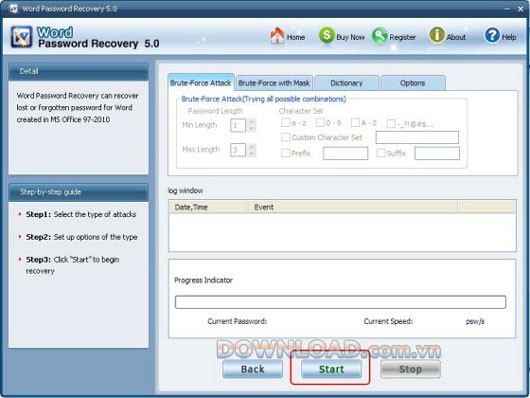This screenshot has width=530, height=398.
Task: Click the Start button
Action: point(331,369)
